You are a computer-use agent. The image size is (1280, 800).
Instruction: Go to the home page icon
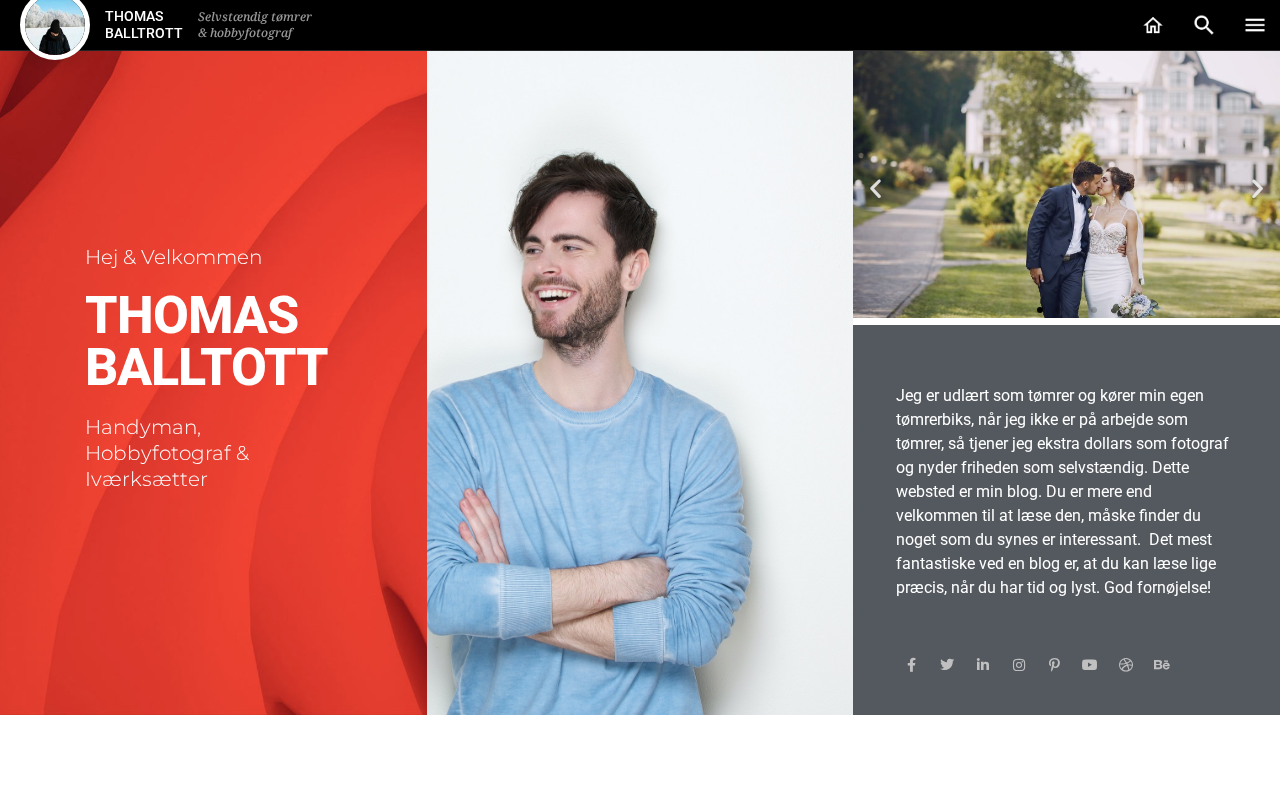tap(1153, 25)
